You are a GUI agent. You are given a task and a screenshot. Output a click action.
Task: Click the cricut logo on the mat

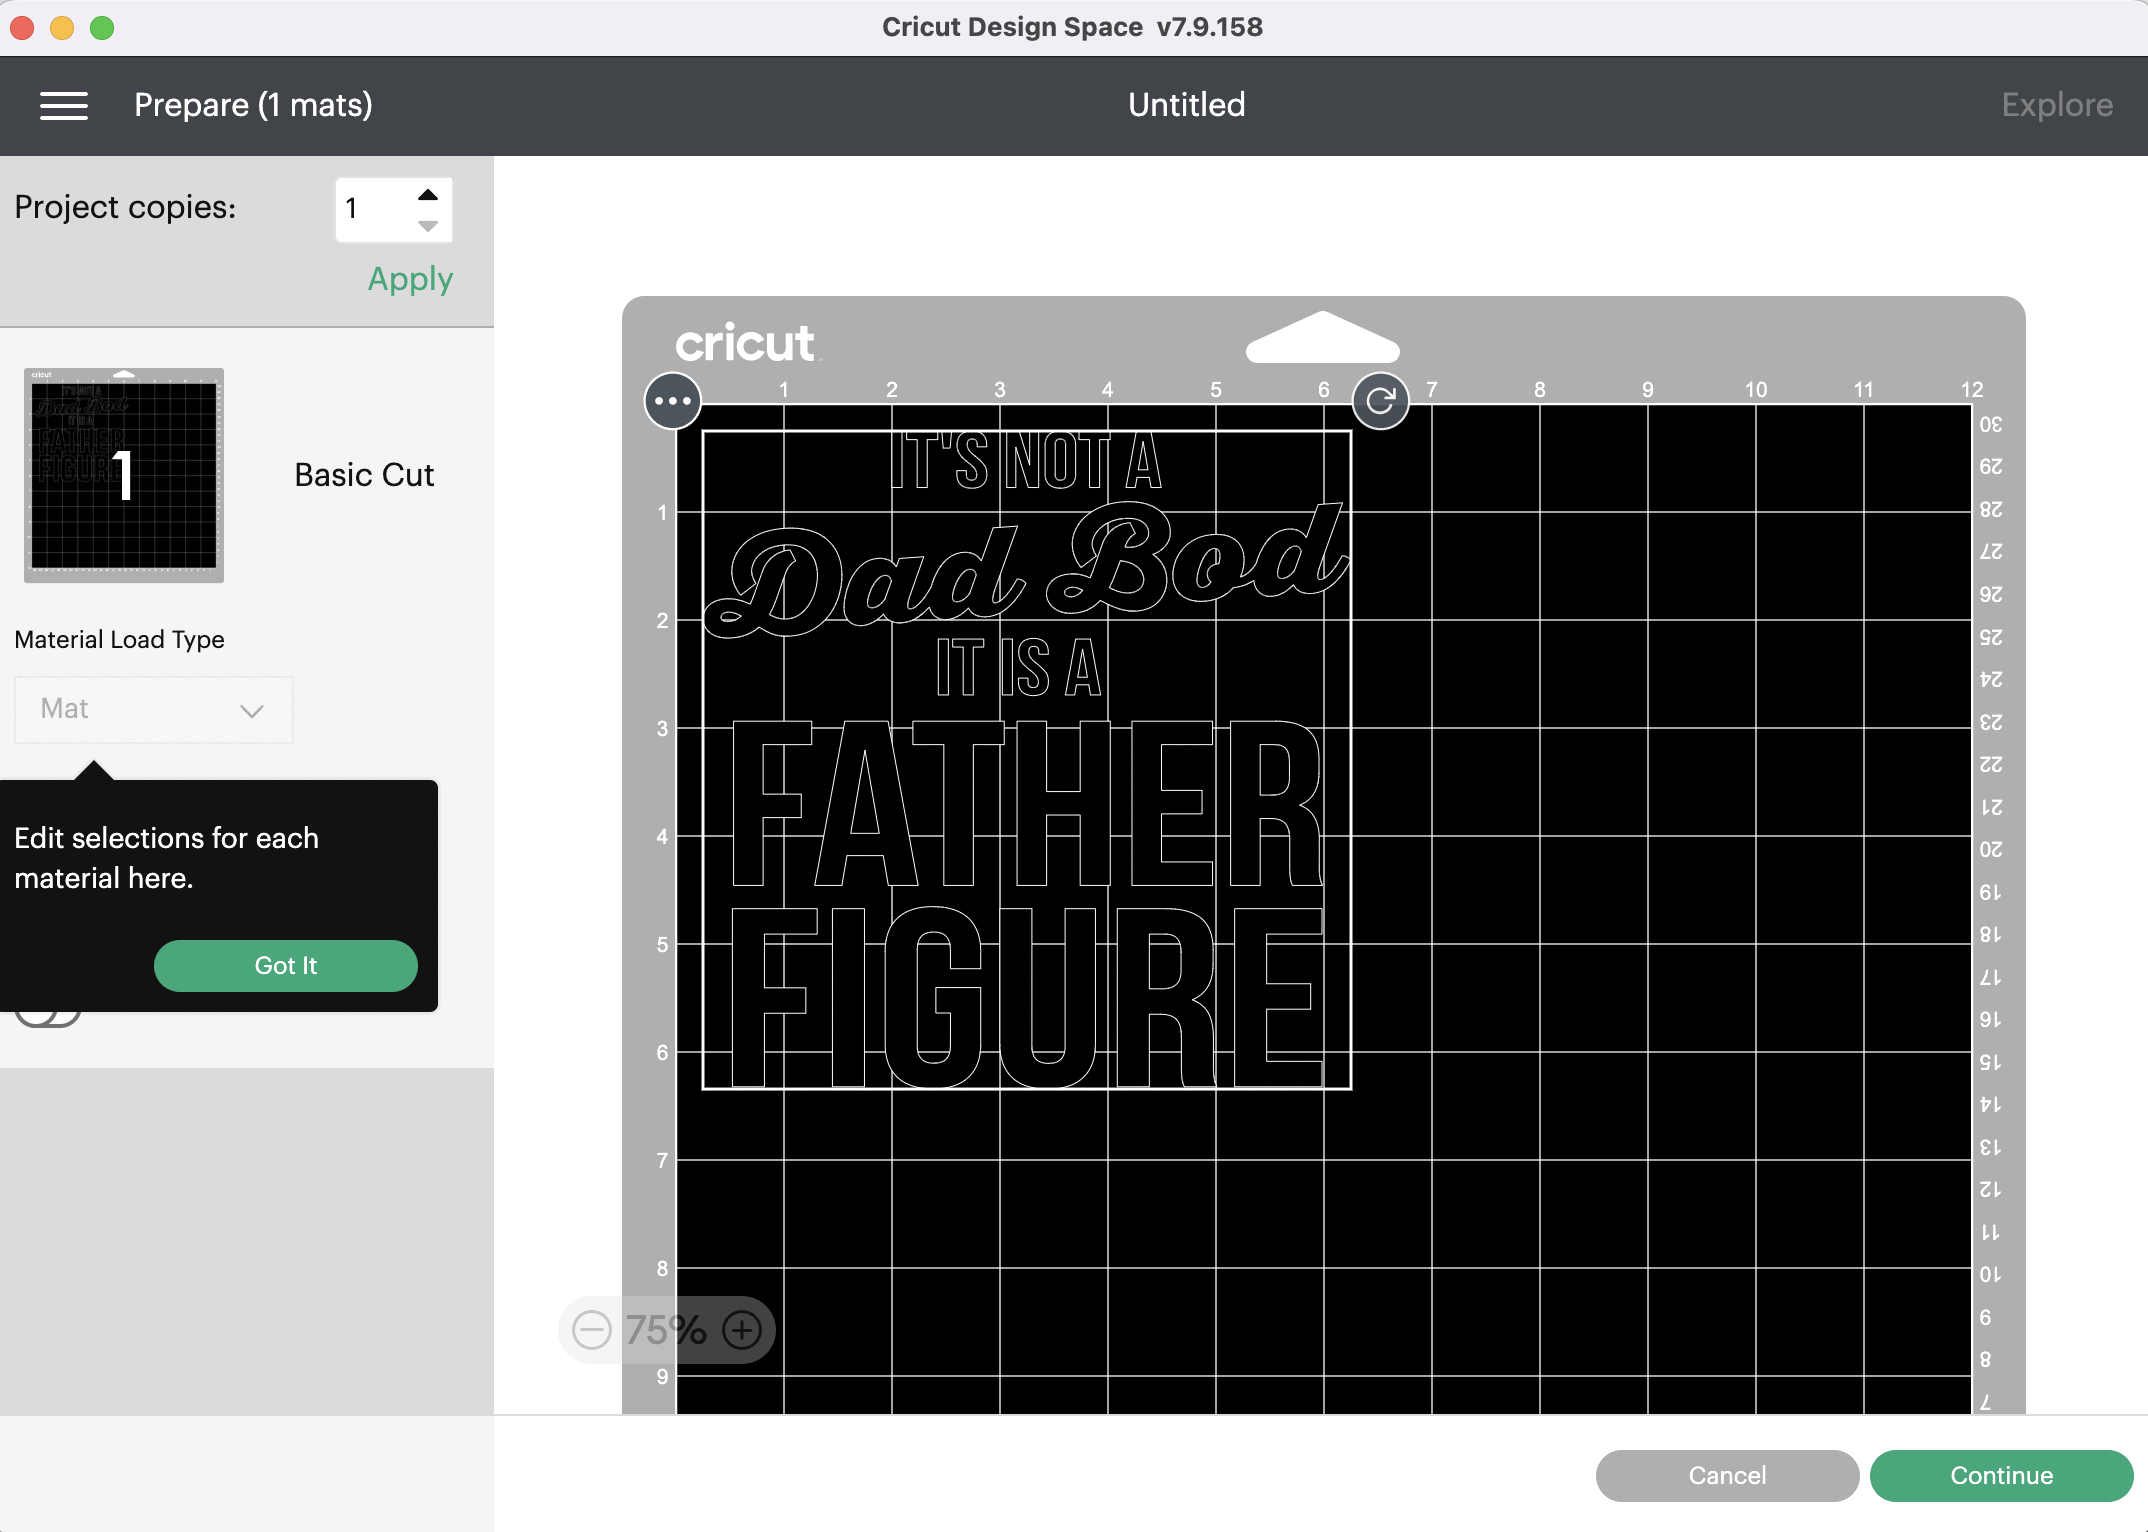click(x=748, y=343)
